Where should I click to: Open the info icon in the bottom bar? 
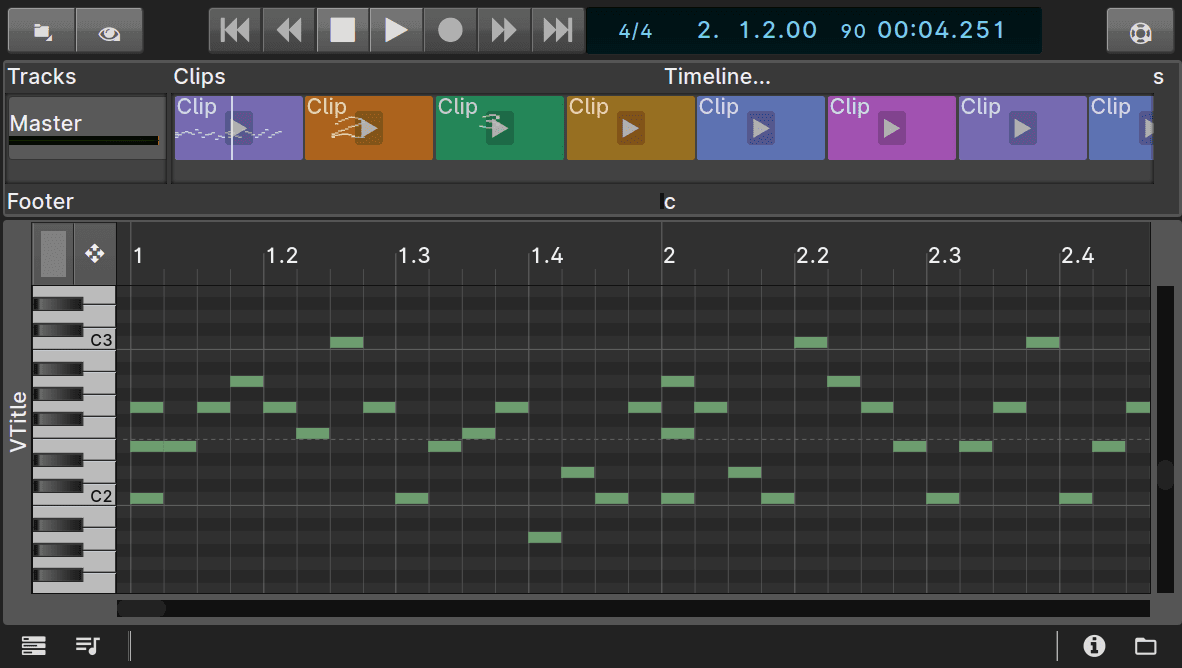[1093, 645]
